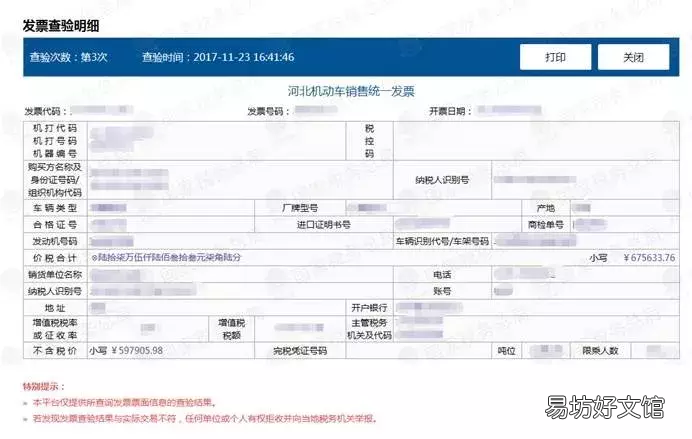Image resolution: width=692 pixels, height=439 pixels.
Task: Click the 税控码 label cell
Action: pos(369,141)
